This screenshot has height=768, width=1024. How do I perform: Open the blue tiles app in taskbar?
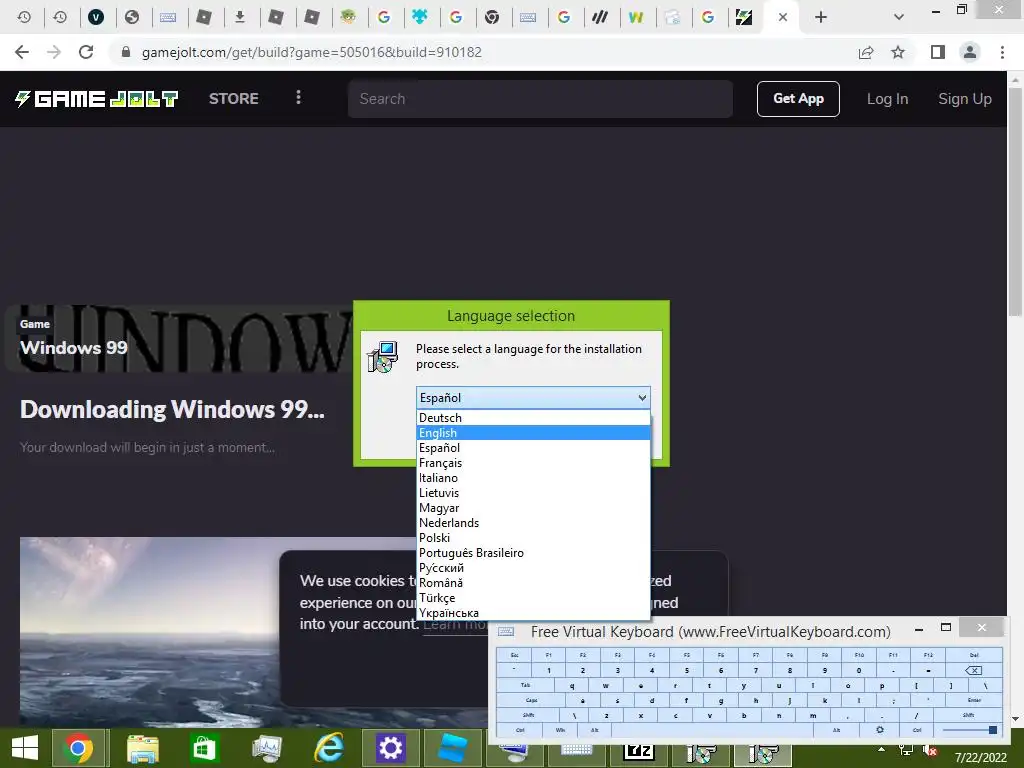click(452, 748)
